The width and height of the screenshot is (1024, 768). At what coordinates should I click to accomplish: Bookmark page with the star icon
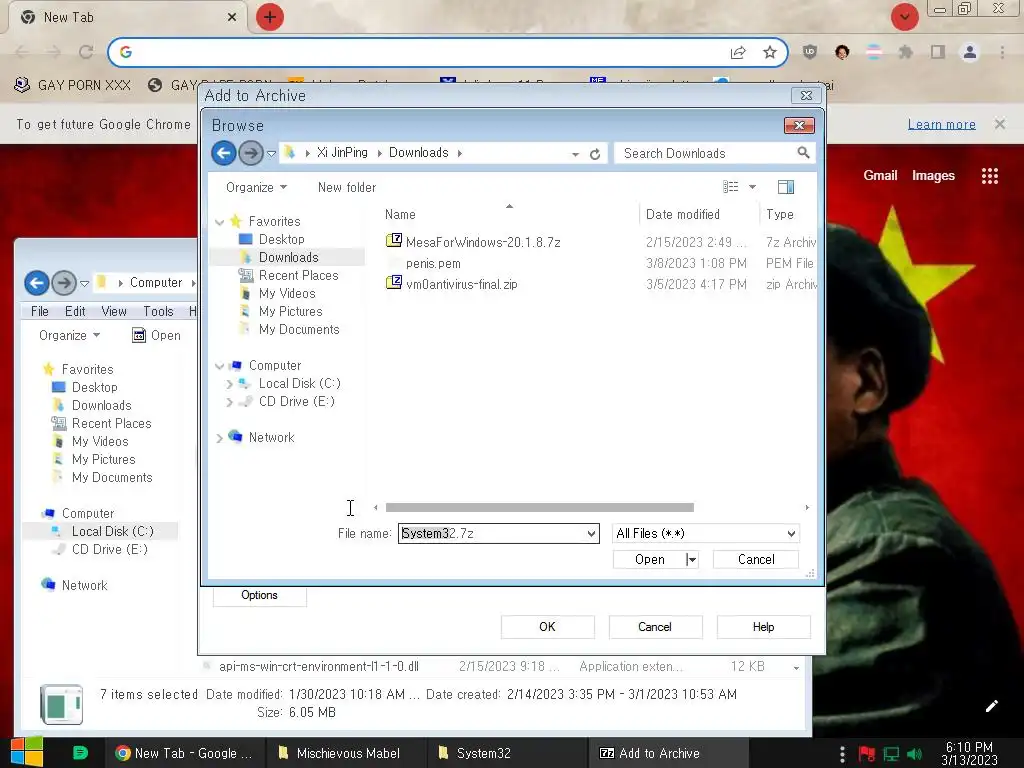[x=770, y=52]
